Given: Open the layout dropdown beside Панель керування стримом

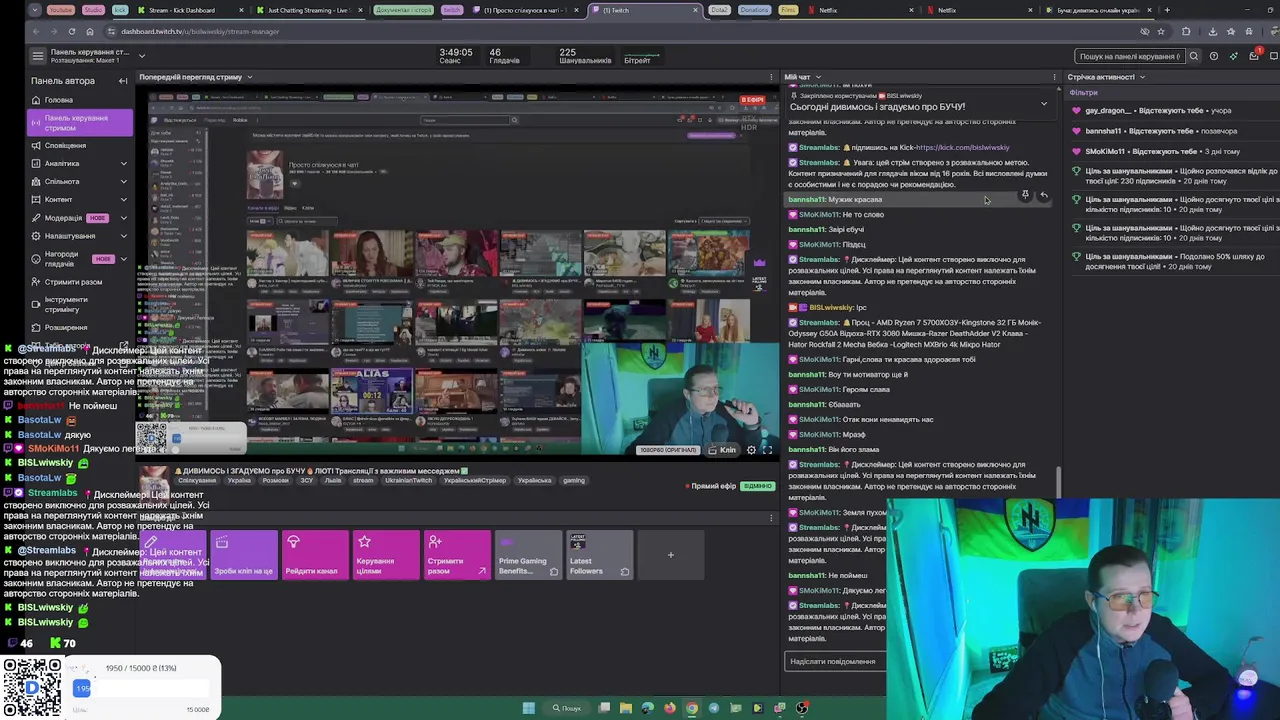Looking at the screenshot, I should coord(141,56).
